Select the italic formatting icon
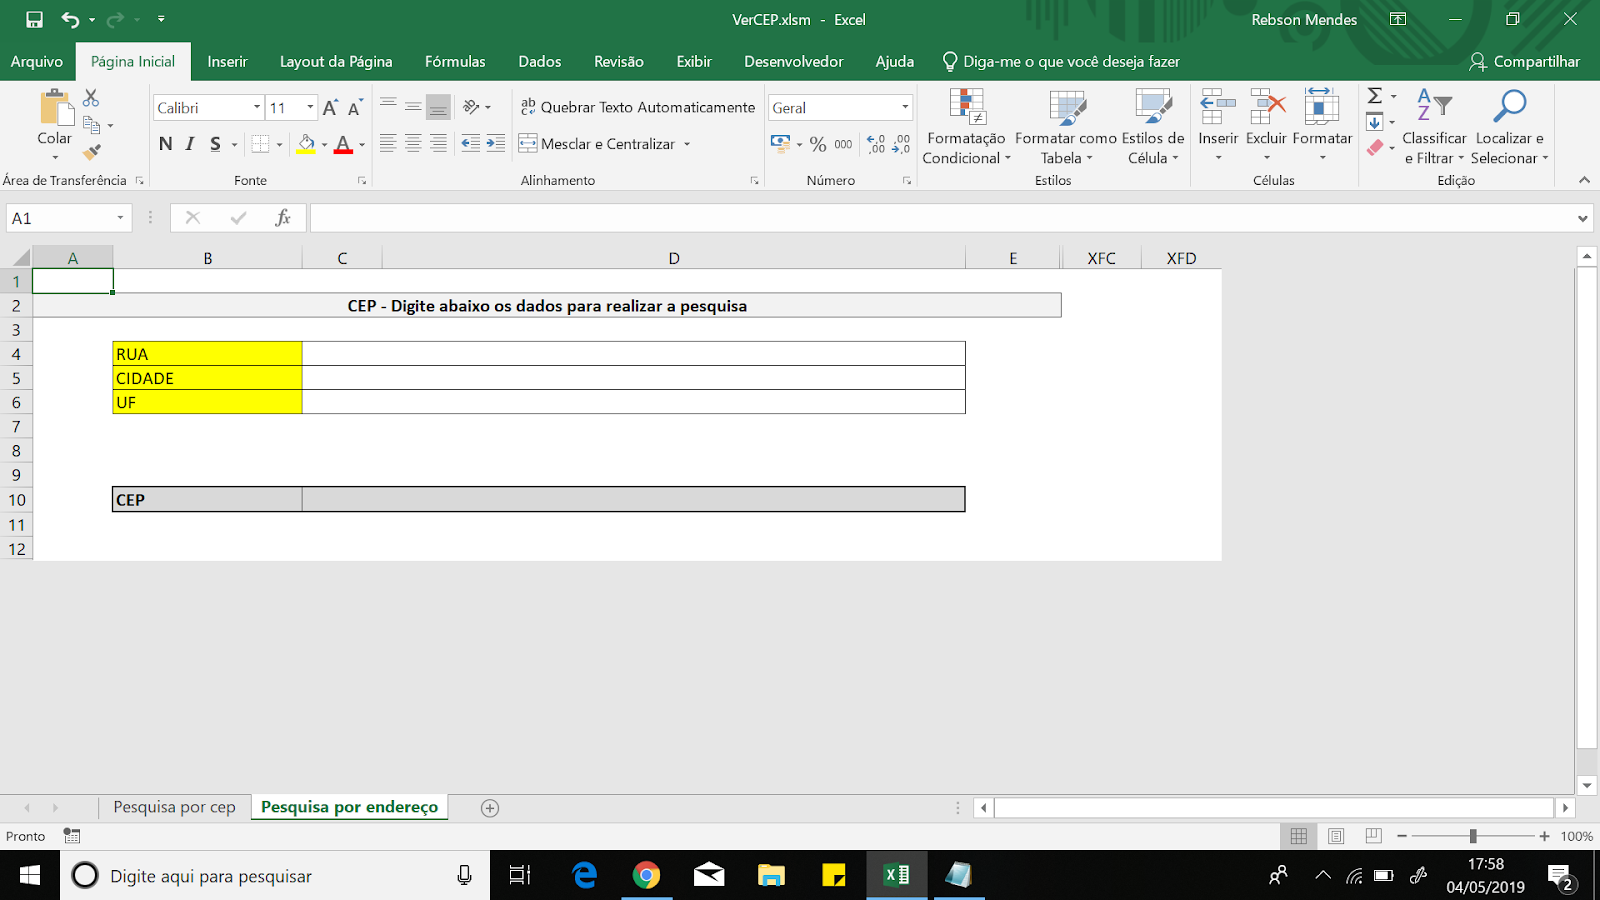The image size is (1600, 900). tap(189, 144)
